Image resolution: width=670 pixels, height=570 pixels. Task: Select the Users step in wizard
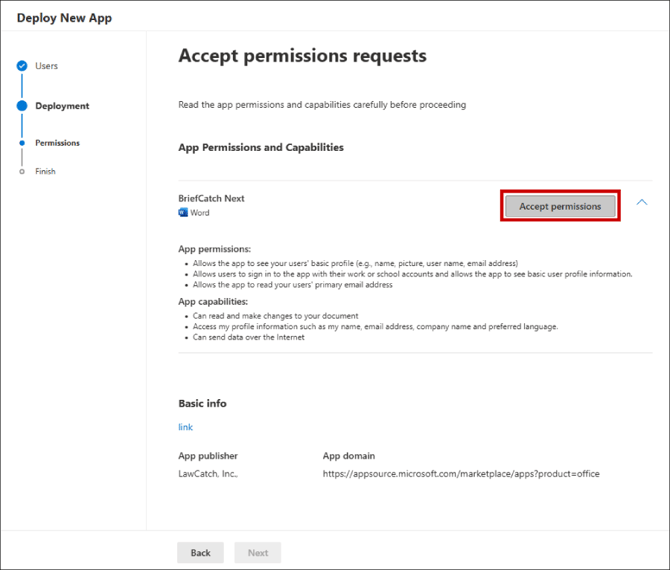46,66
